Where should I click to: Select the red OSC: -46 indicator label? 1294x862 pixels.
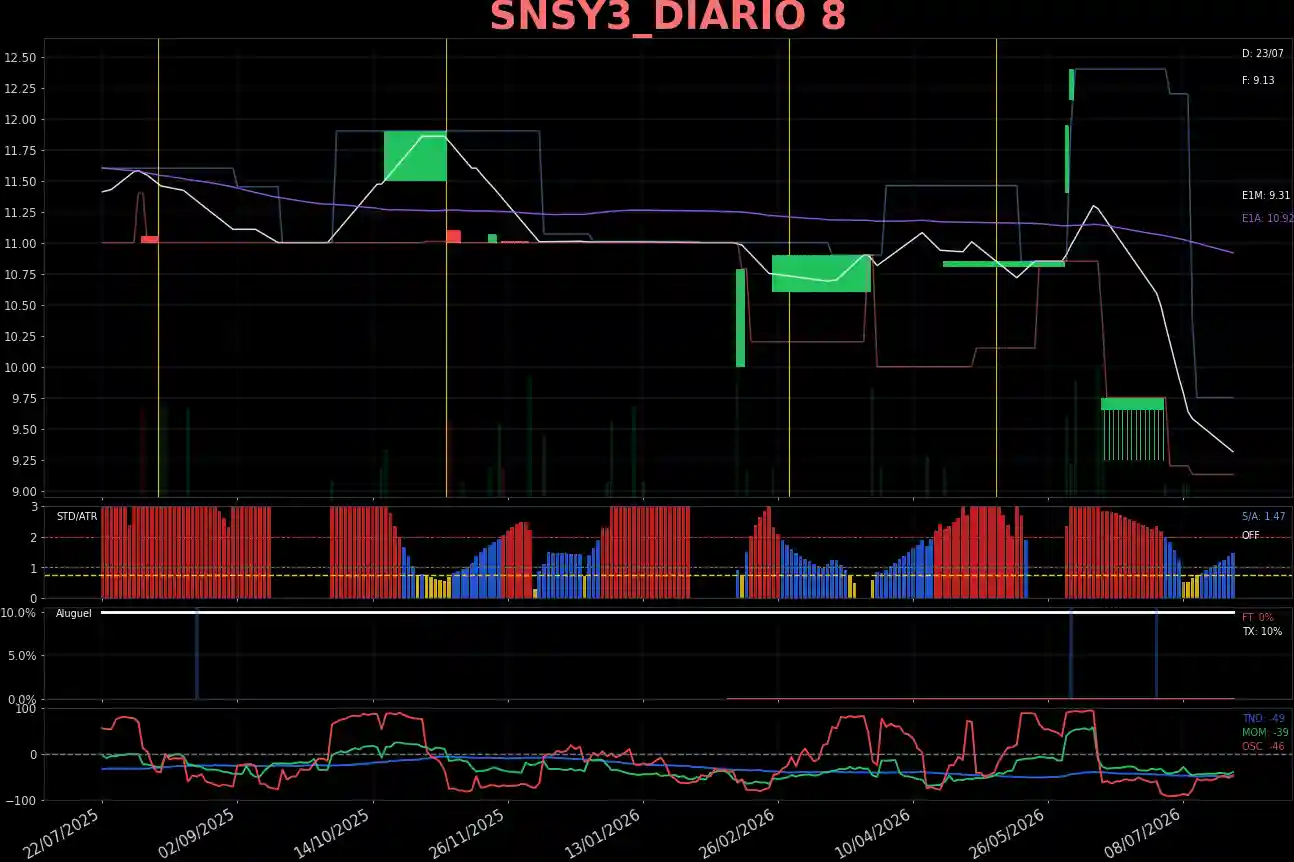coord(1263,746)
